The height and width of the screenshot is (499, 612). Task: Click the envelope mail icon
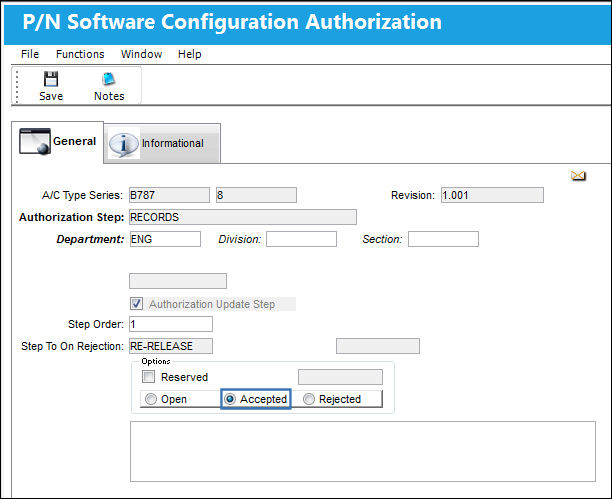[578, 176]
